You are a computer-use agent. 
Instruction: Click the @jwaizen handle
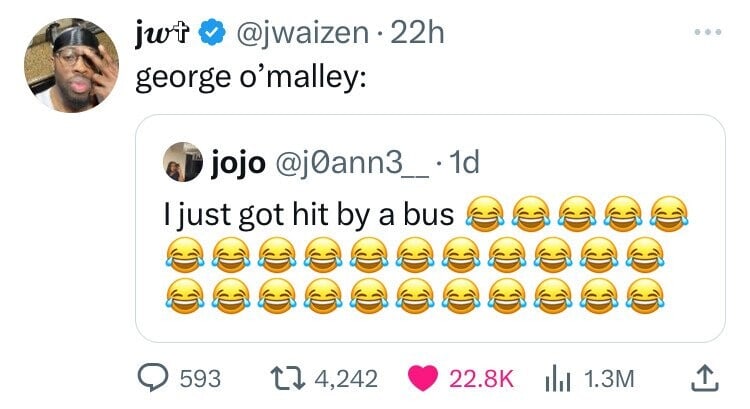click(x=303, y=33)
